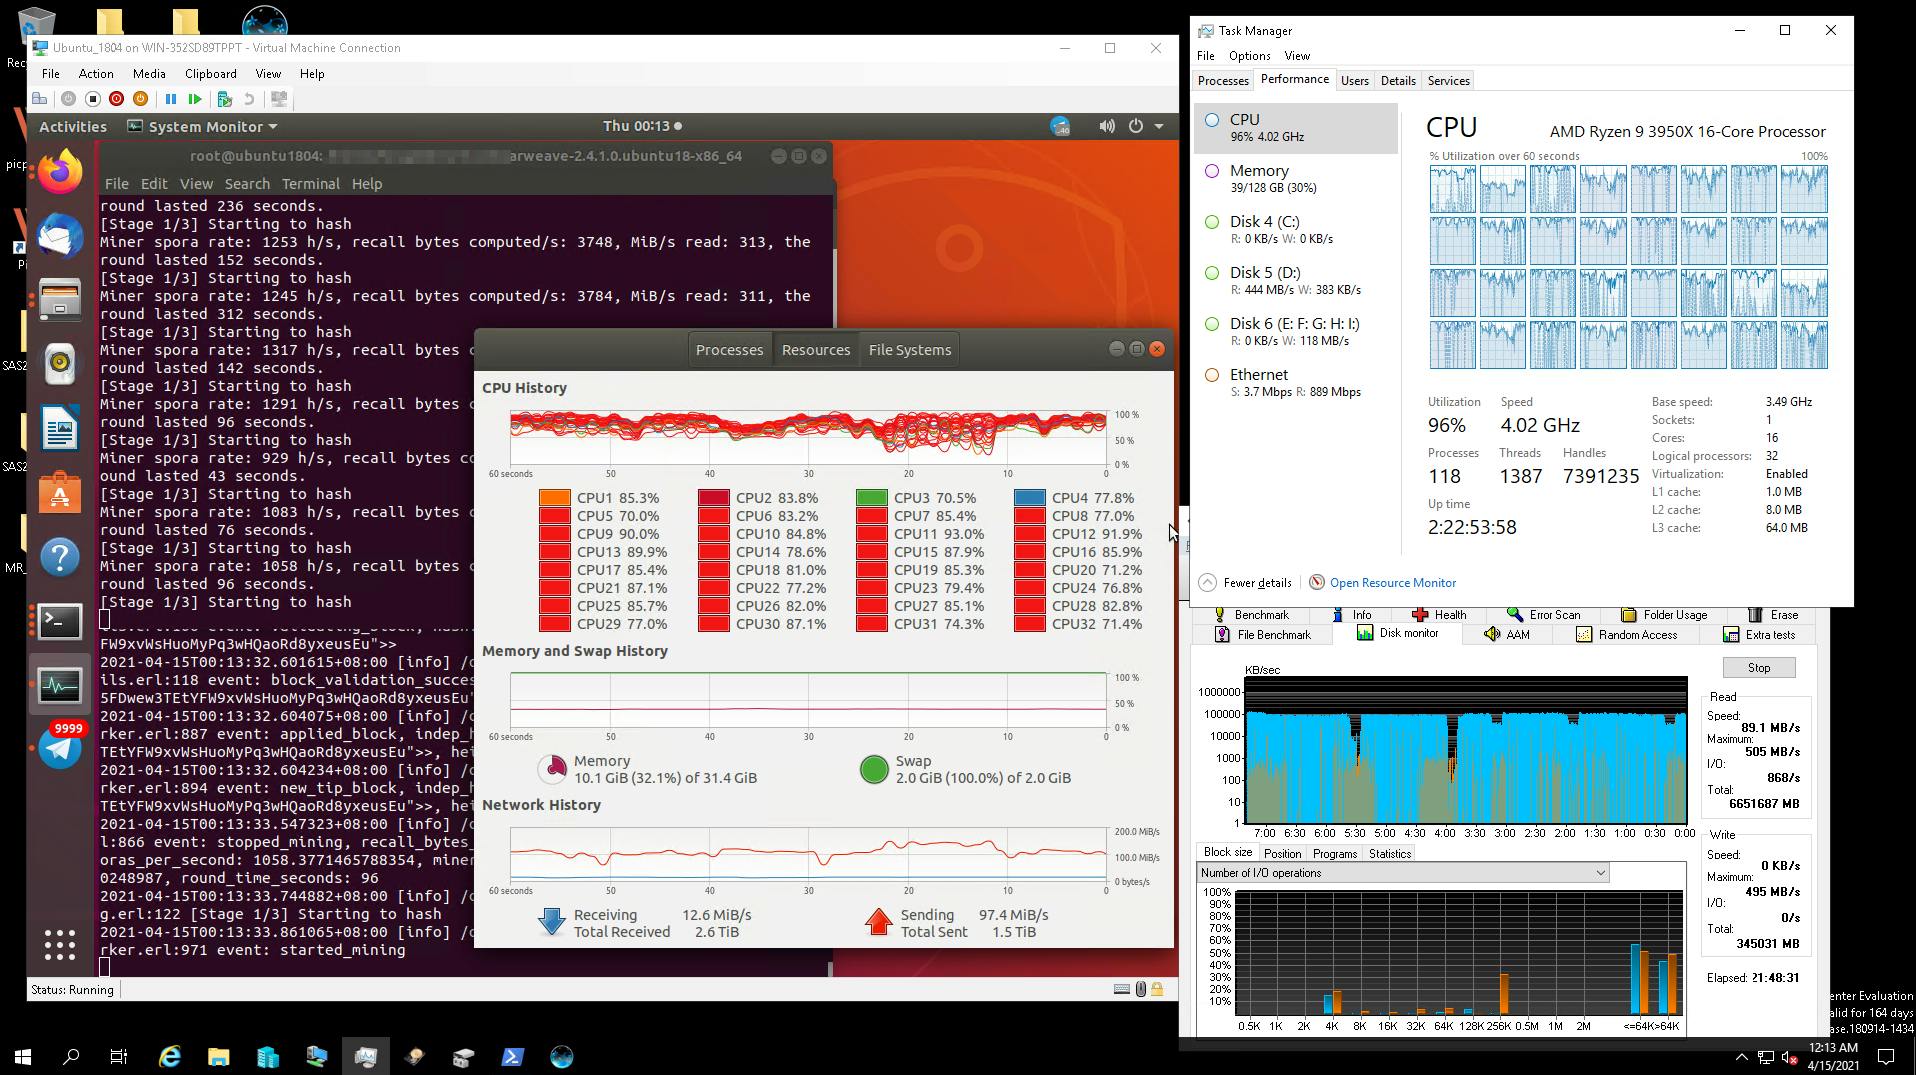Select Ethernet in Task Manager sidebar
The height and width of the screenshot is (1075, 1916).
coord(1296,383)
